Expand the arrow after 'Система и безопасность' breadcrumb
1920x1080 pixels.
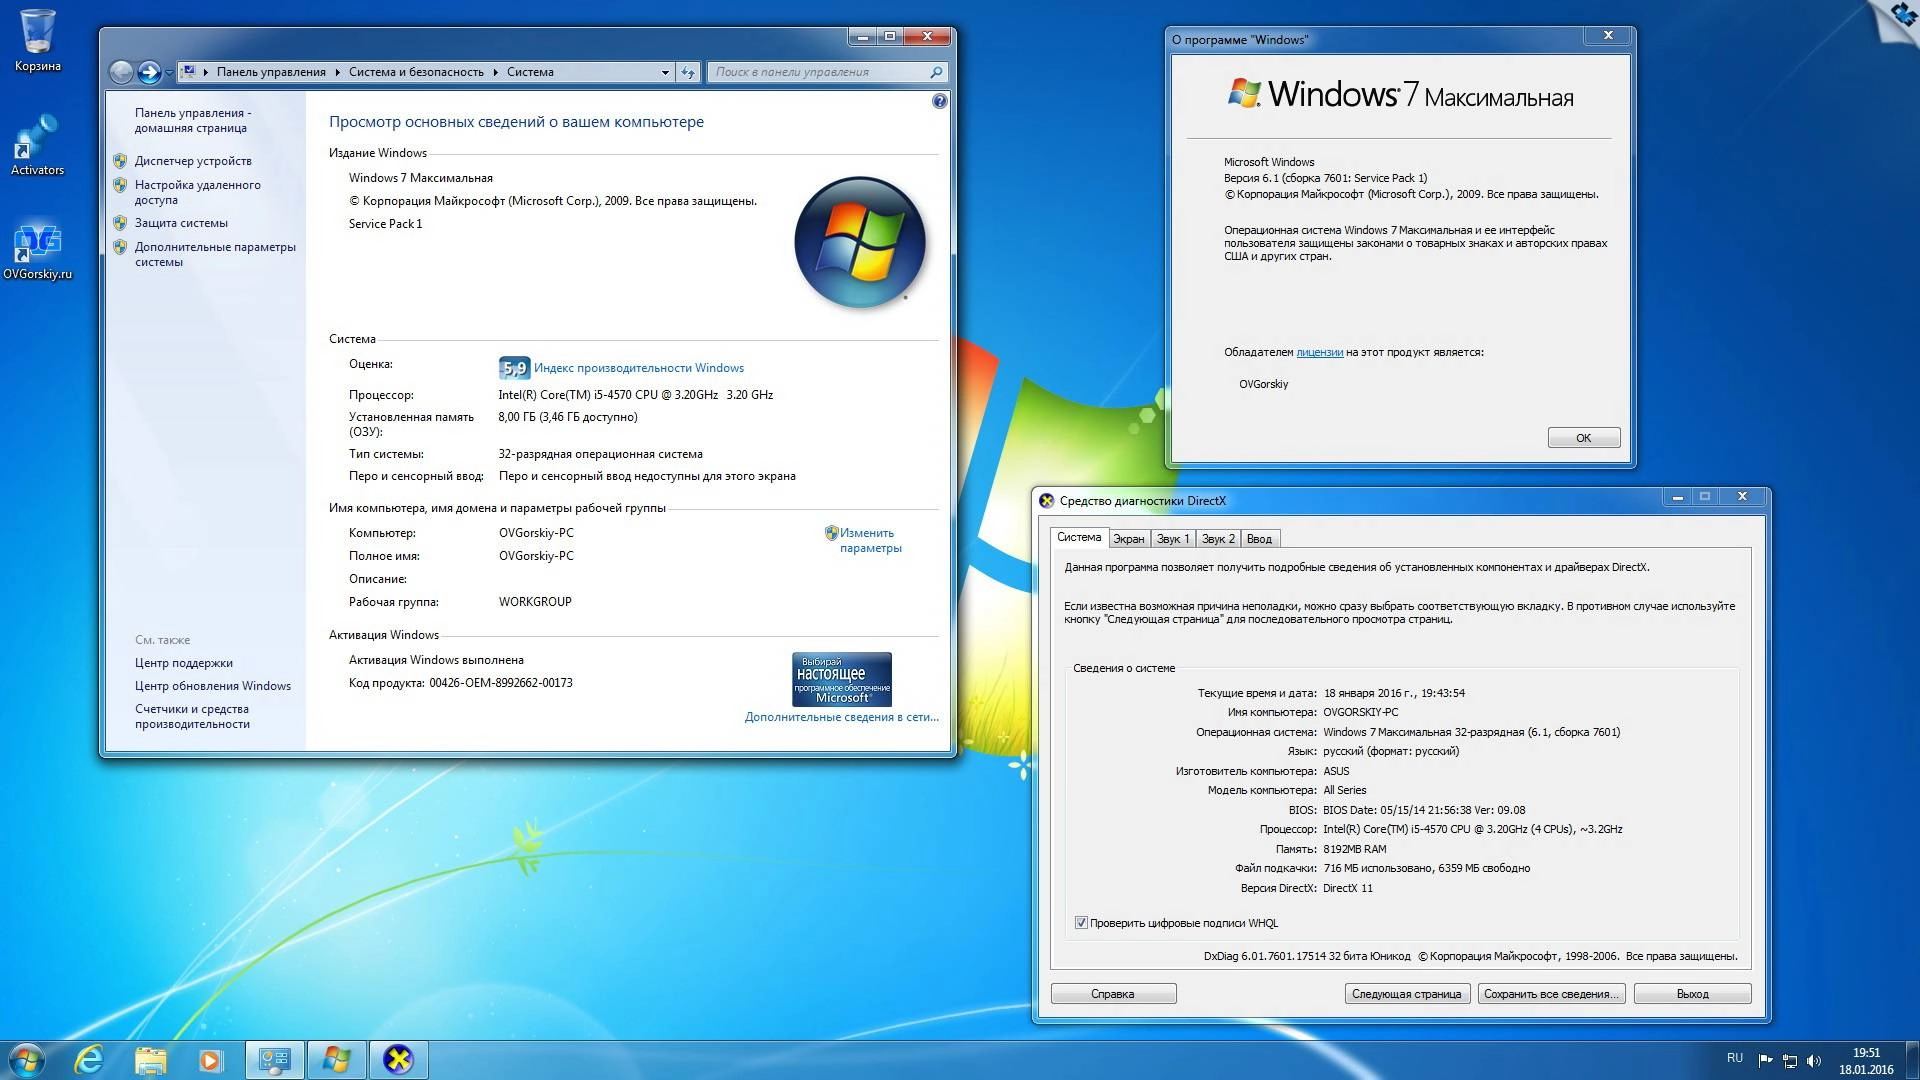(x=495, y=72)
